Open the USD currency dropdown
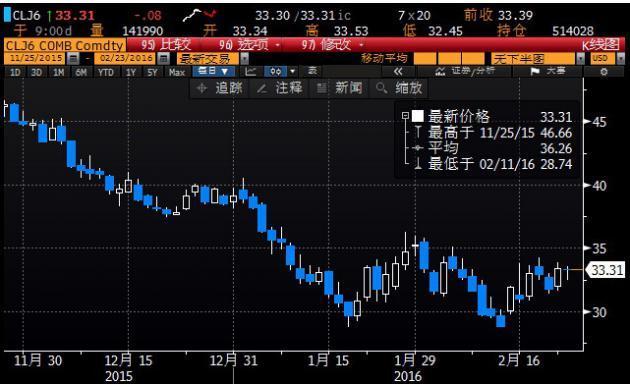The image size is (630, 388). [x=621, y=59]
